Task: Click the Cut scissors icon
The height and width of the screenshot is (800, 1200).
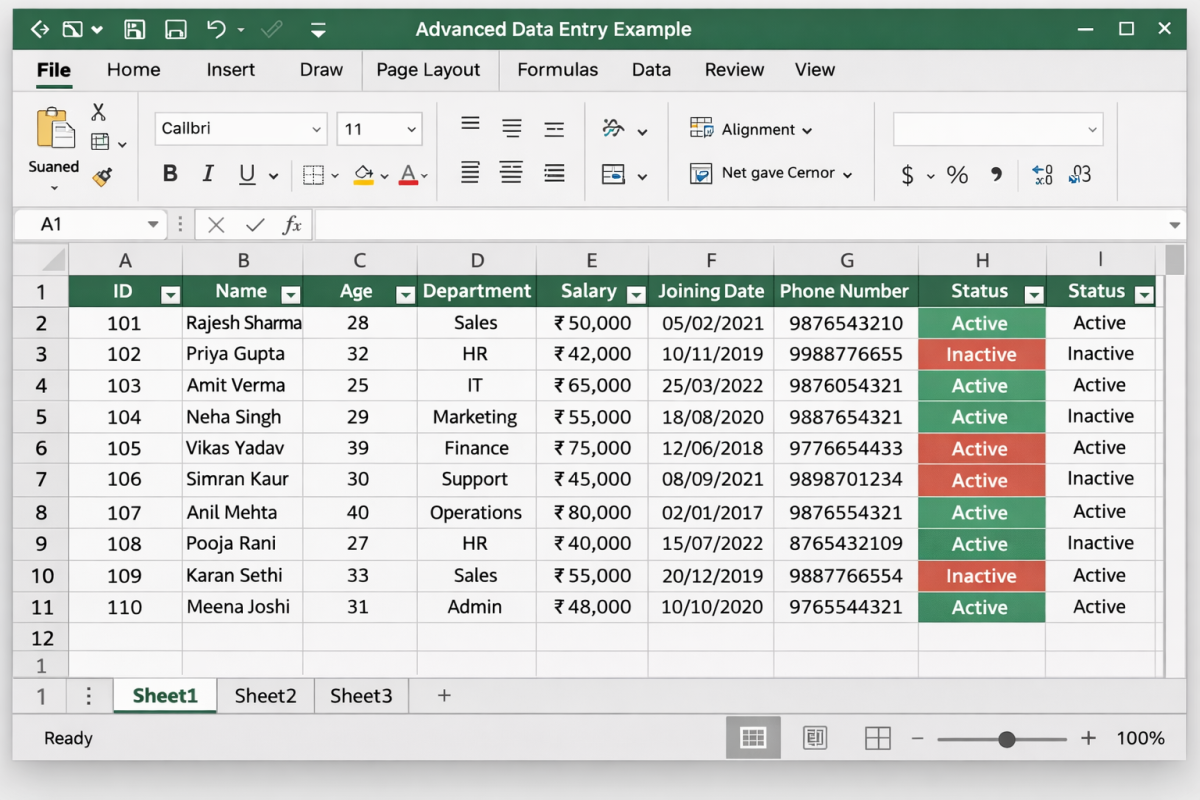Action: (99, 112)
